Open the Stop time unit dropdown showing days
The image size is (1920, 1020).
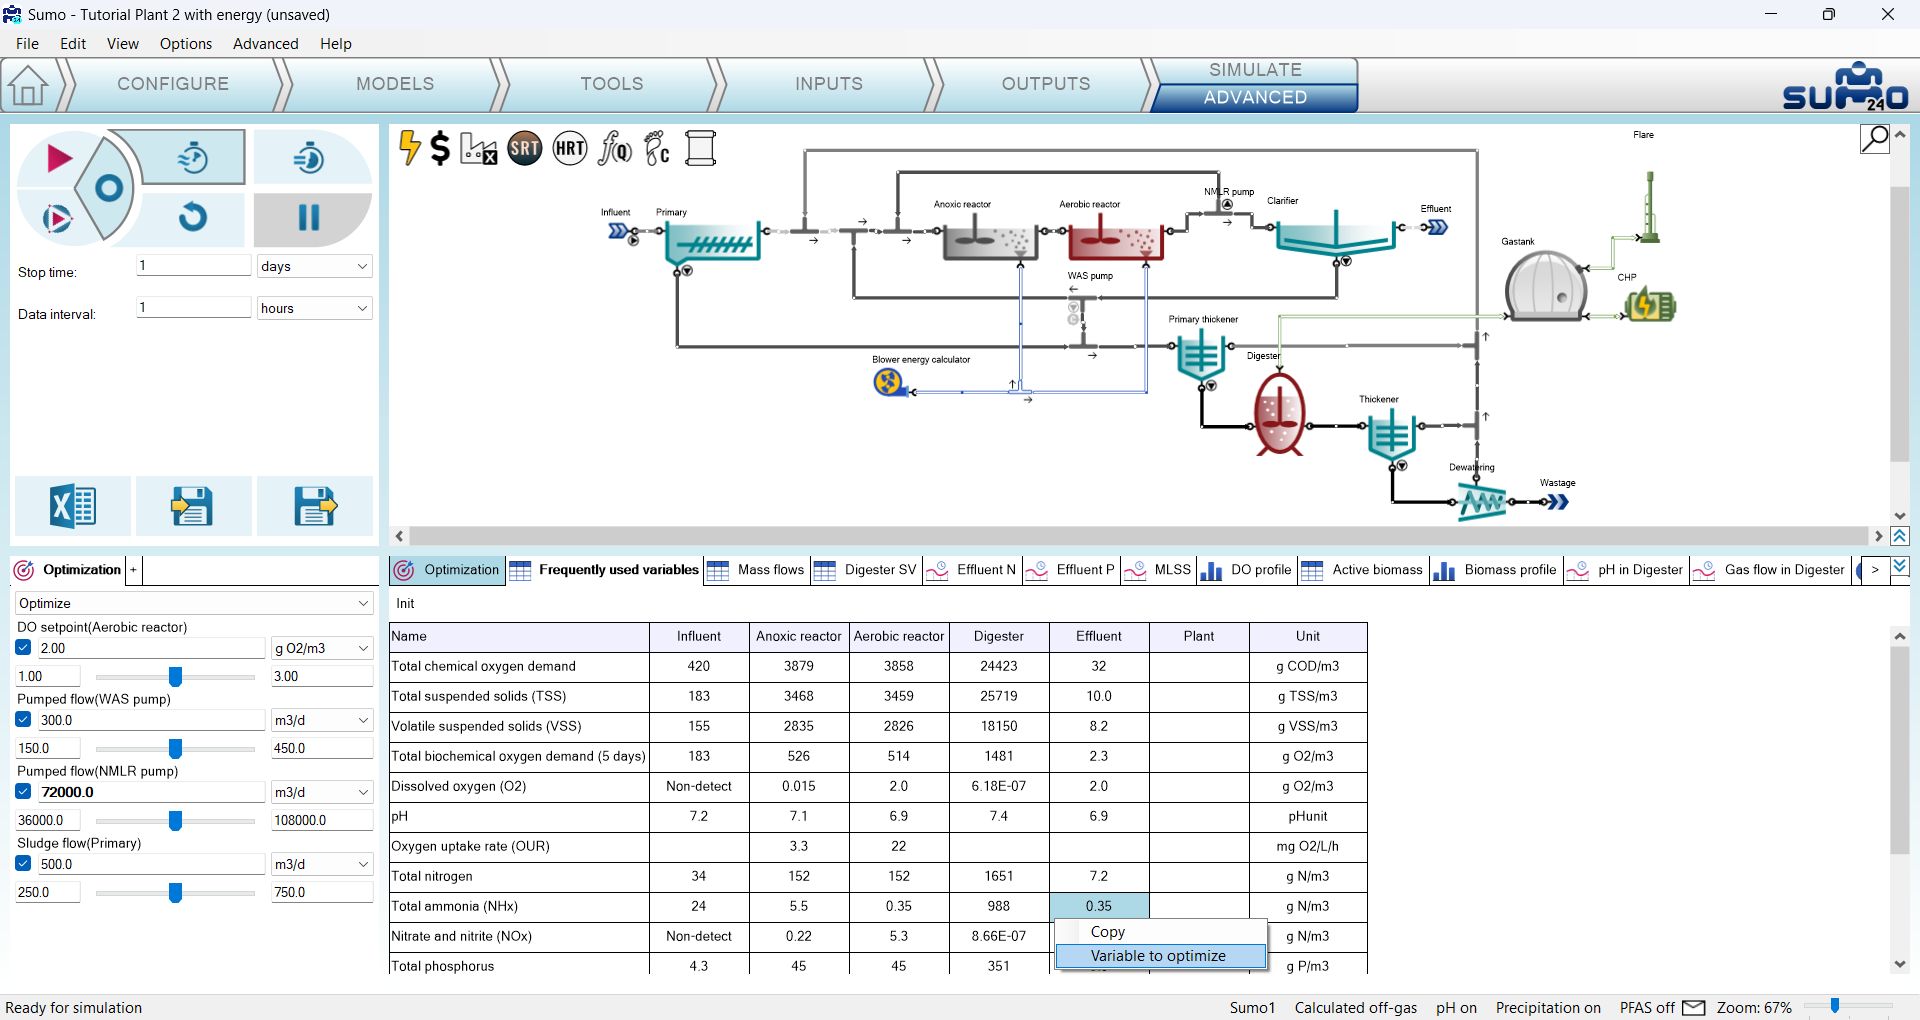tap(314, 266)
